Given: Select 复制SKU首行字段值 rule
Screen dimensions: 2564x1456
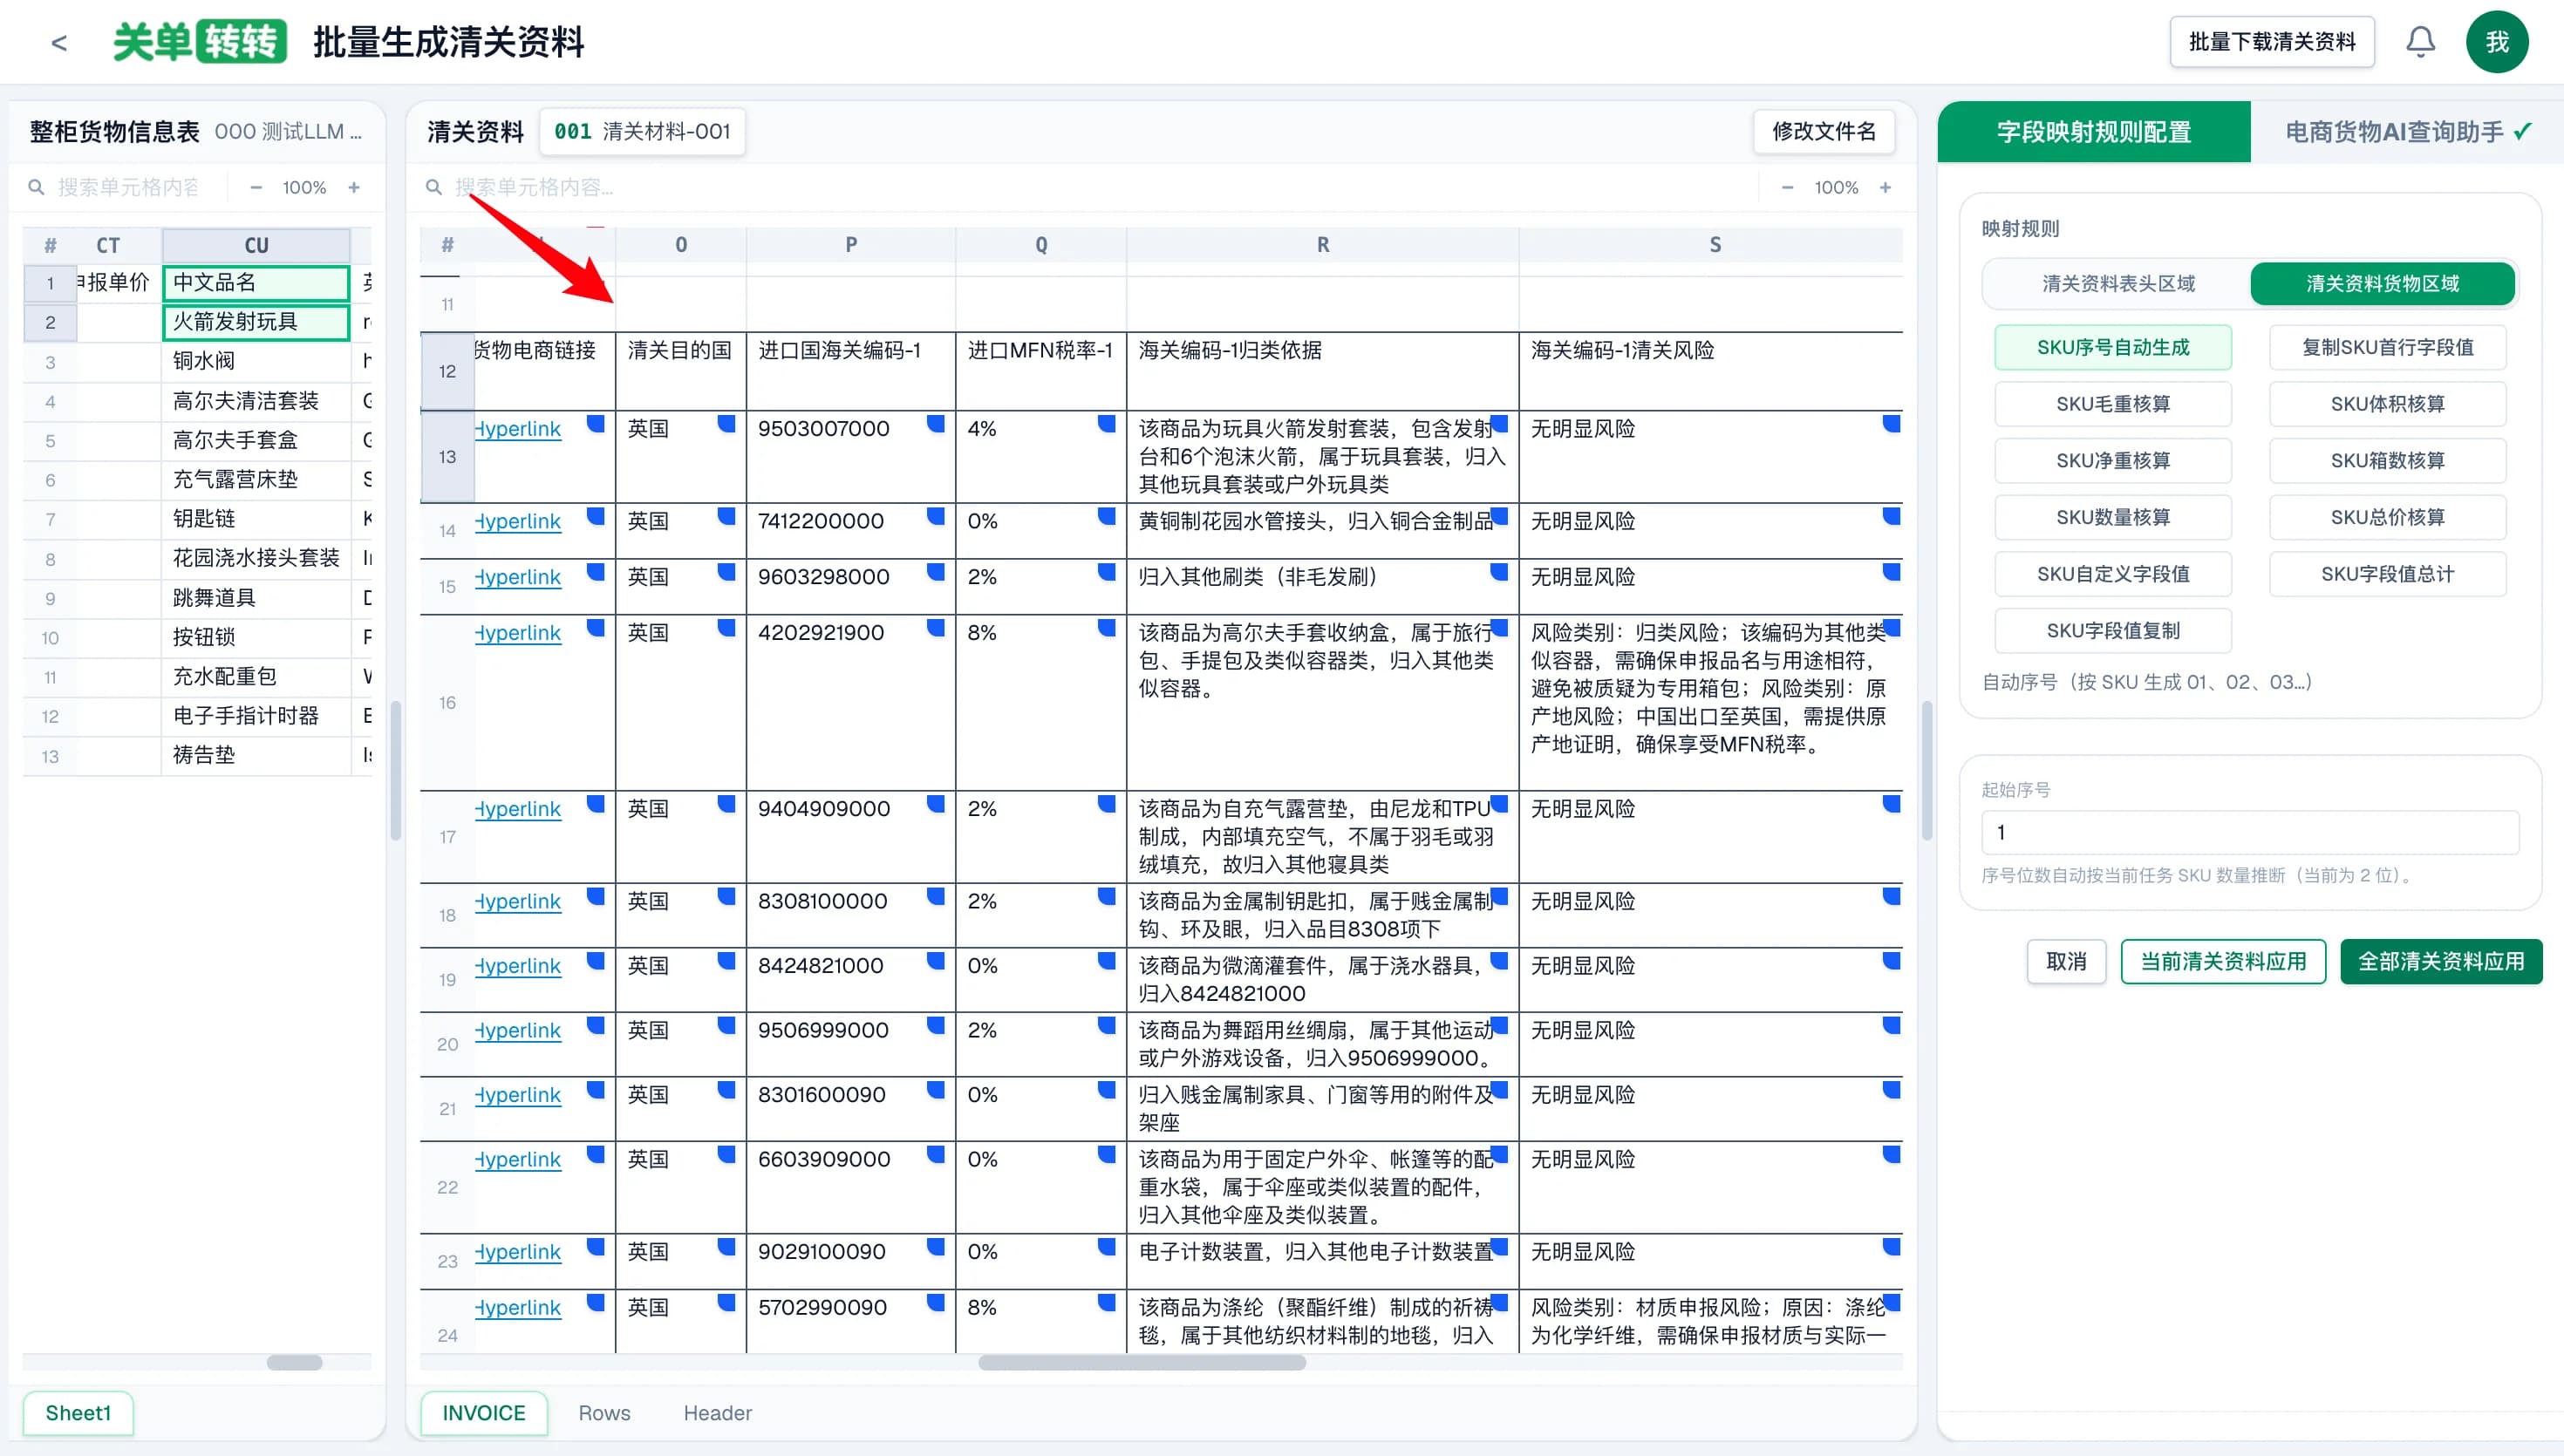Looking at the screenshot, I should pos(2387,347).
